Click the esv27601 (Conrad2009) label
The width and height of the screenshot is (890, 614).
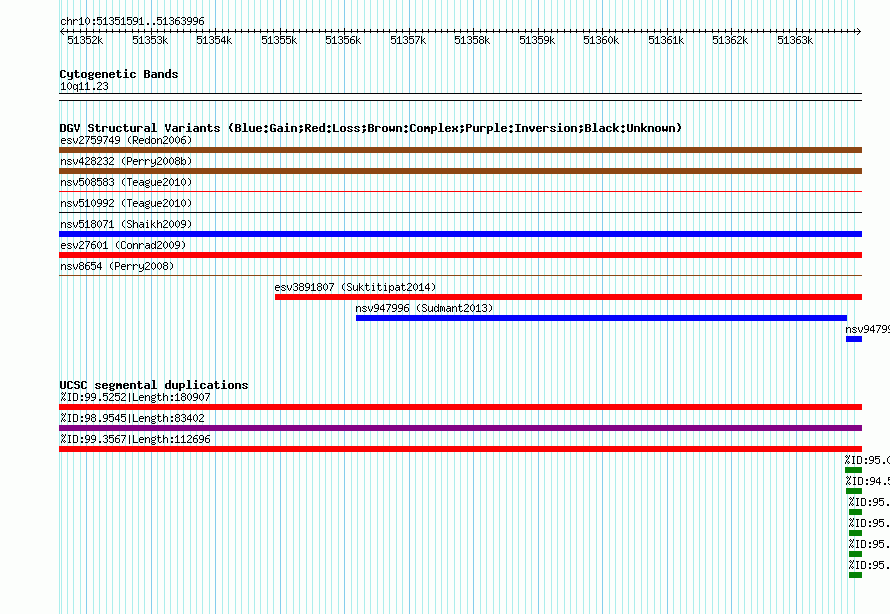click(123, 245)
